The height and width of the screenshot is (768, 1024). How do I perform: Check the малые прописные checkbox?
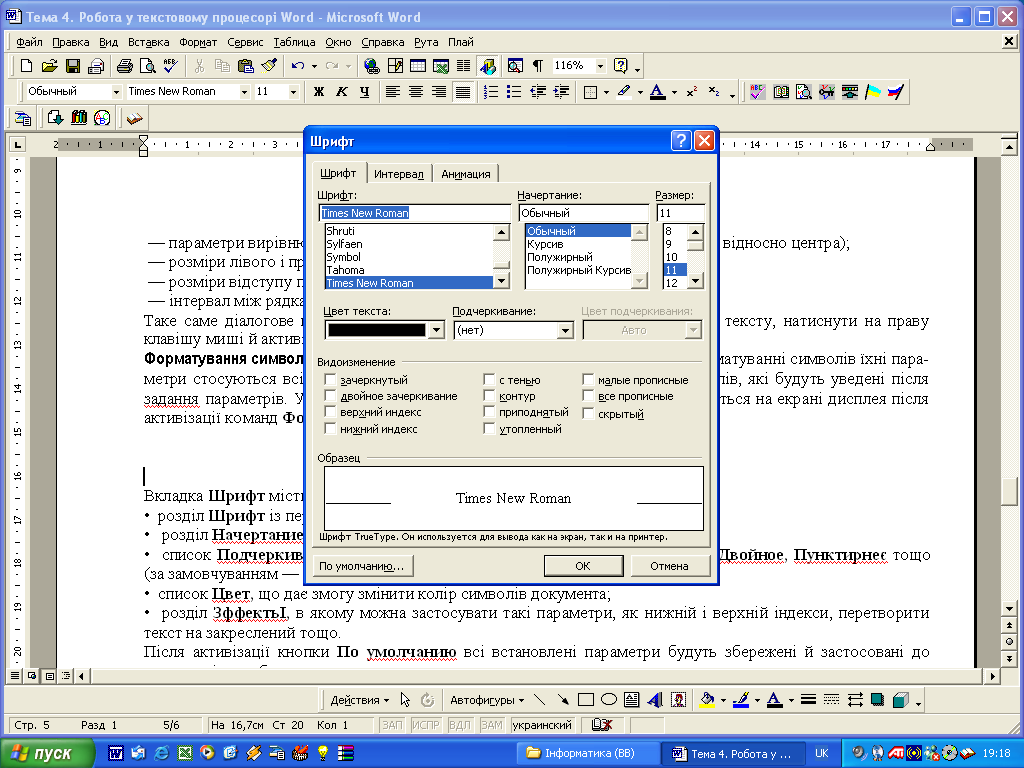pyautogui.click(x=588, y=379)
